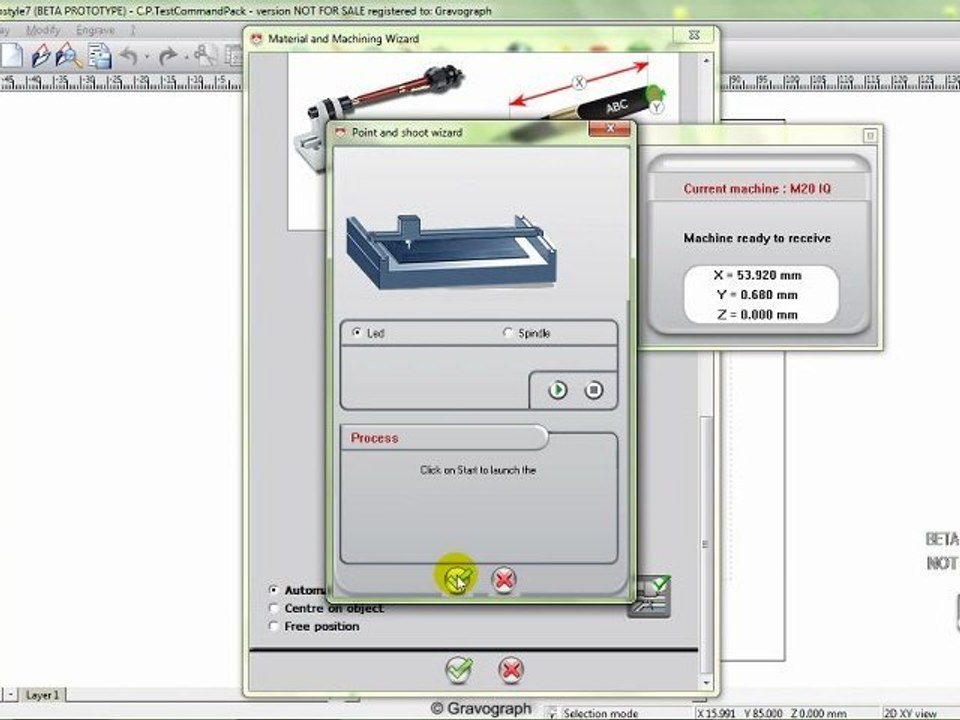Viewport: 960px width, 720px height.
Task: Close the Material and Machining Wizard window
Action: click(694, 35)
